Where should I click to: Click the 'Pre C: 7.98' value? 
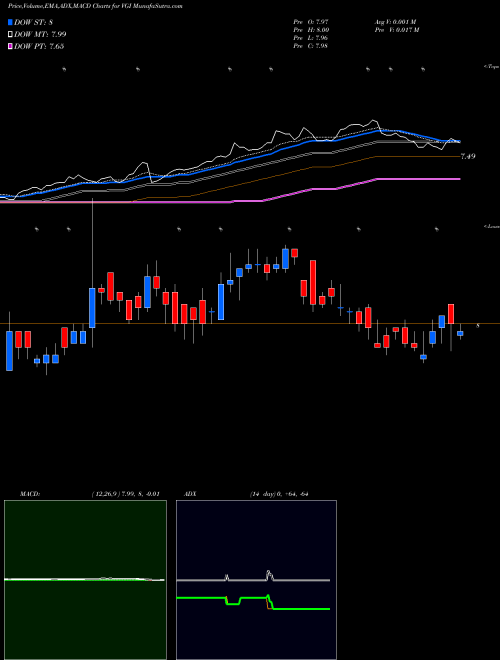point(311,46)
